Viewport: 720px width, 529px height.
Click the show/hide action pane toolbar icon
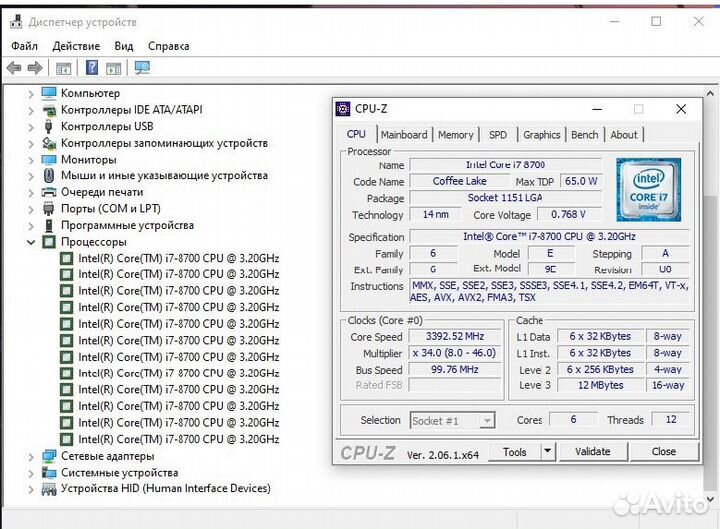coord(113,69)
